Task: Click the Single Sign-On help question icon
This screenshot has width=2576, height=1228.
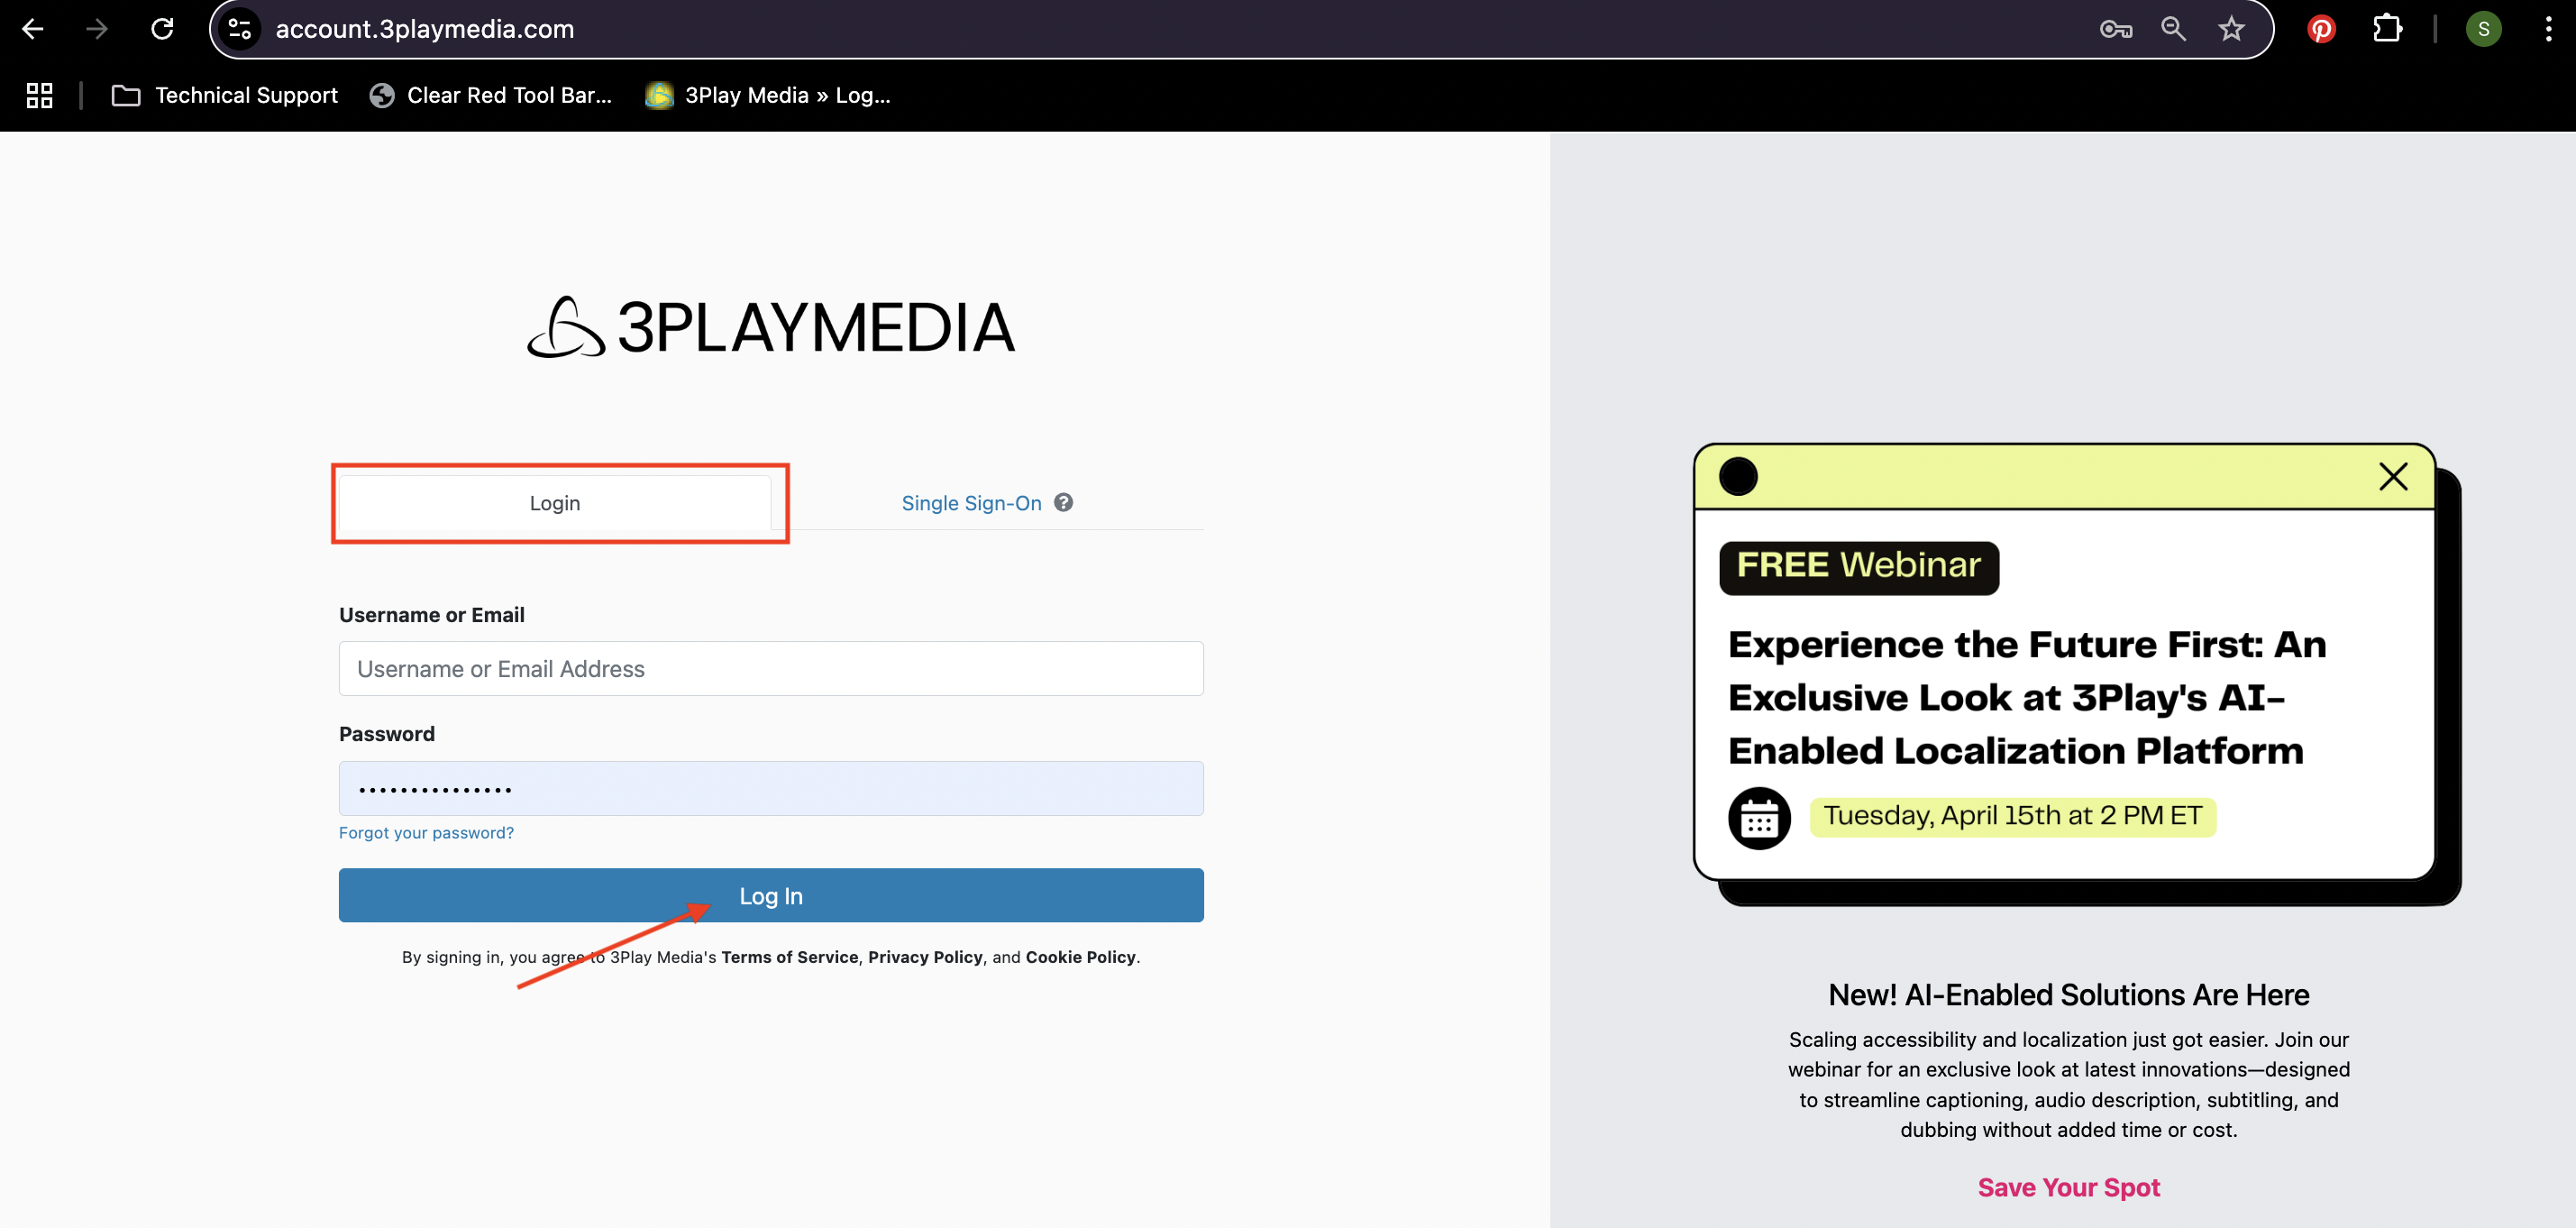Action: point(1063,502)
